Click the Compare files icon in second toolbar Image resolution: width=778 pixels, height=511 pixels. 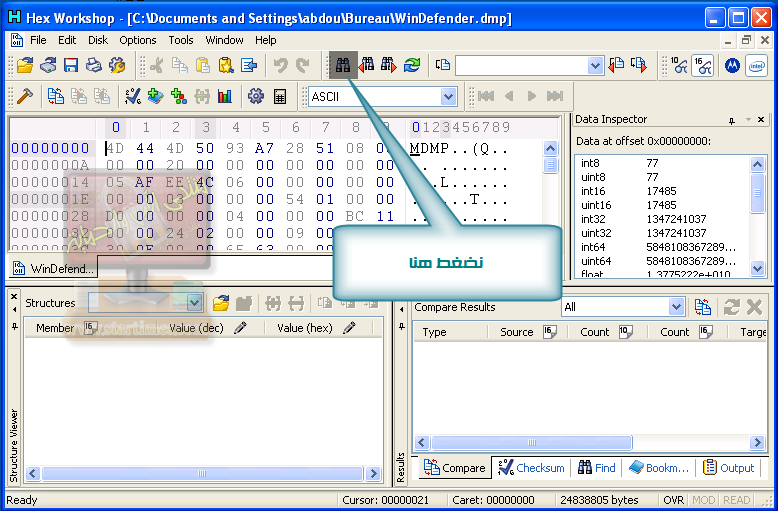56,96
